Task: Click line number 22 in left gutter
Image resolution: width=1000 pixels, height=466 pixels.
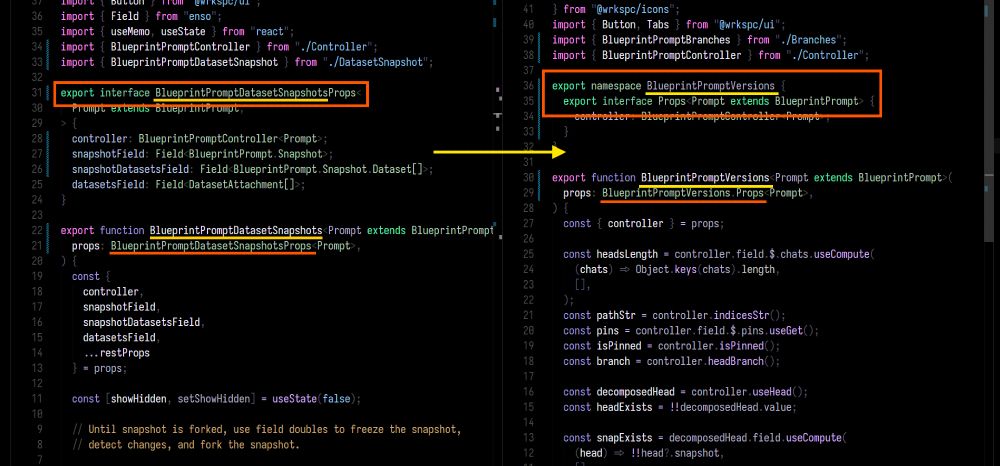Action: pos(36,230)
